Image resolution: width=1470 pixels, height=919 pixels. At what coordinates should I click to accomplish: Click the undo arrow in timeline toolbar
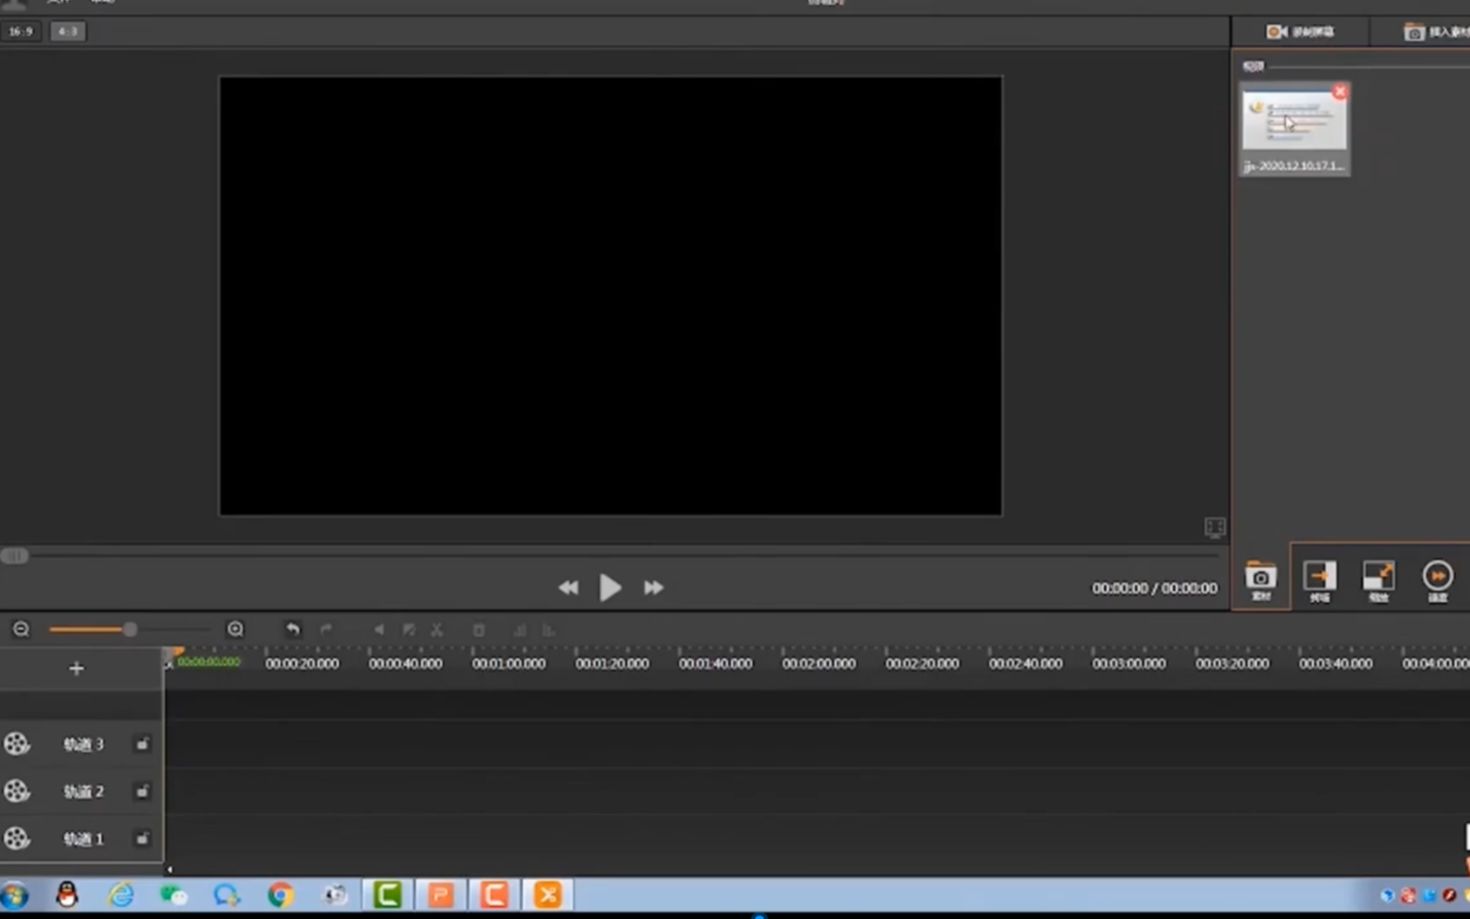coord(292,629)
